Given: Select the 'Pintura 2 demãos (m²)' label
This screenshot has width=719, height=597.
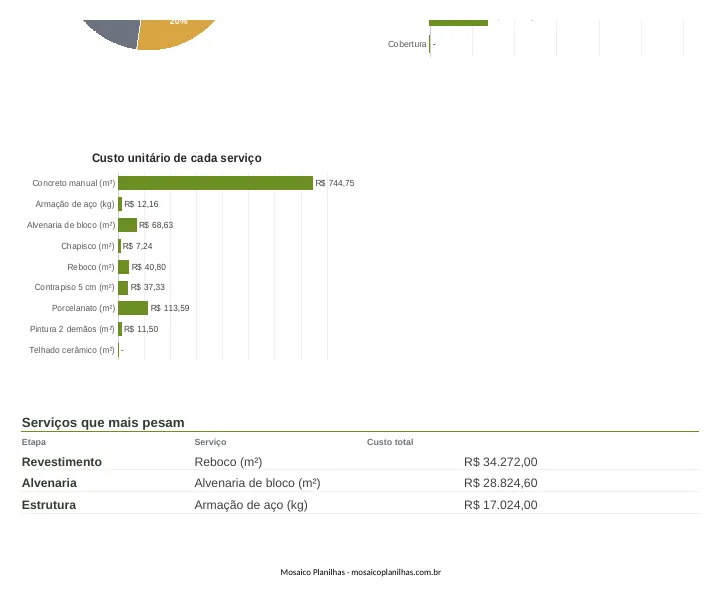Looking at the screenshot, I should click(x=72, y=329).
